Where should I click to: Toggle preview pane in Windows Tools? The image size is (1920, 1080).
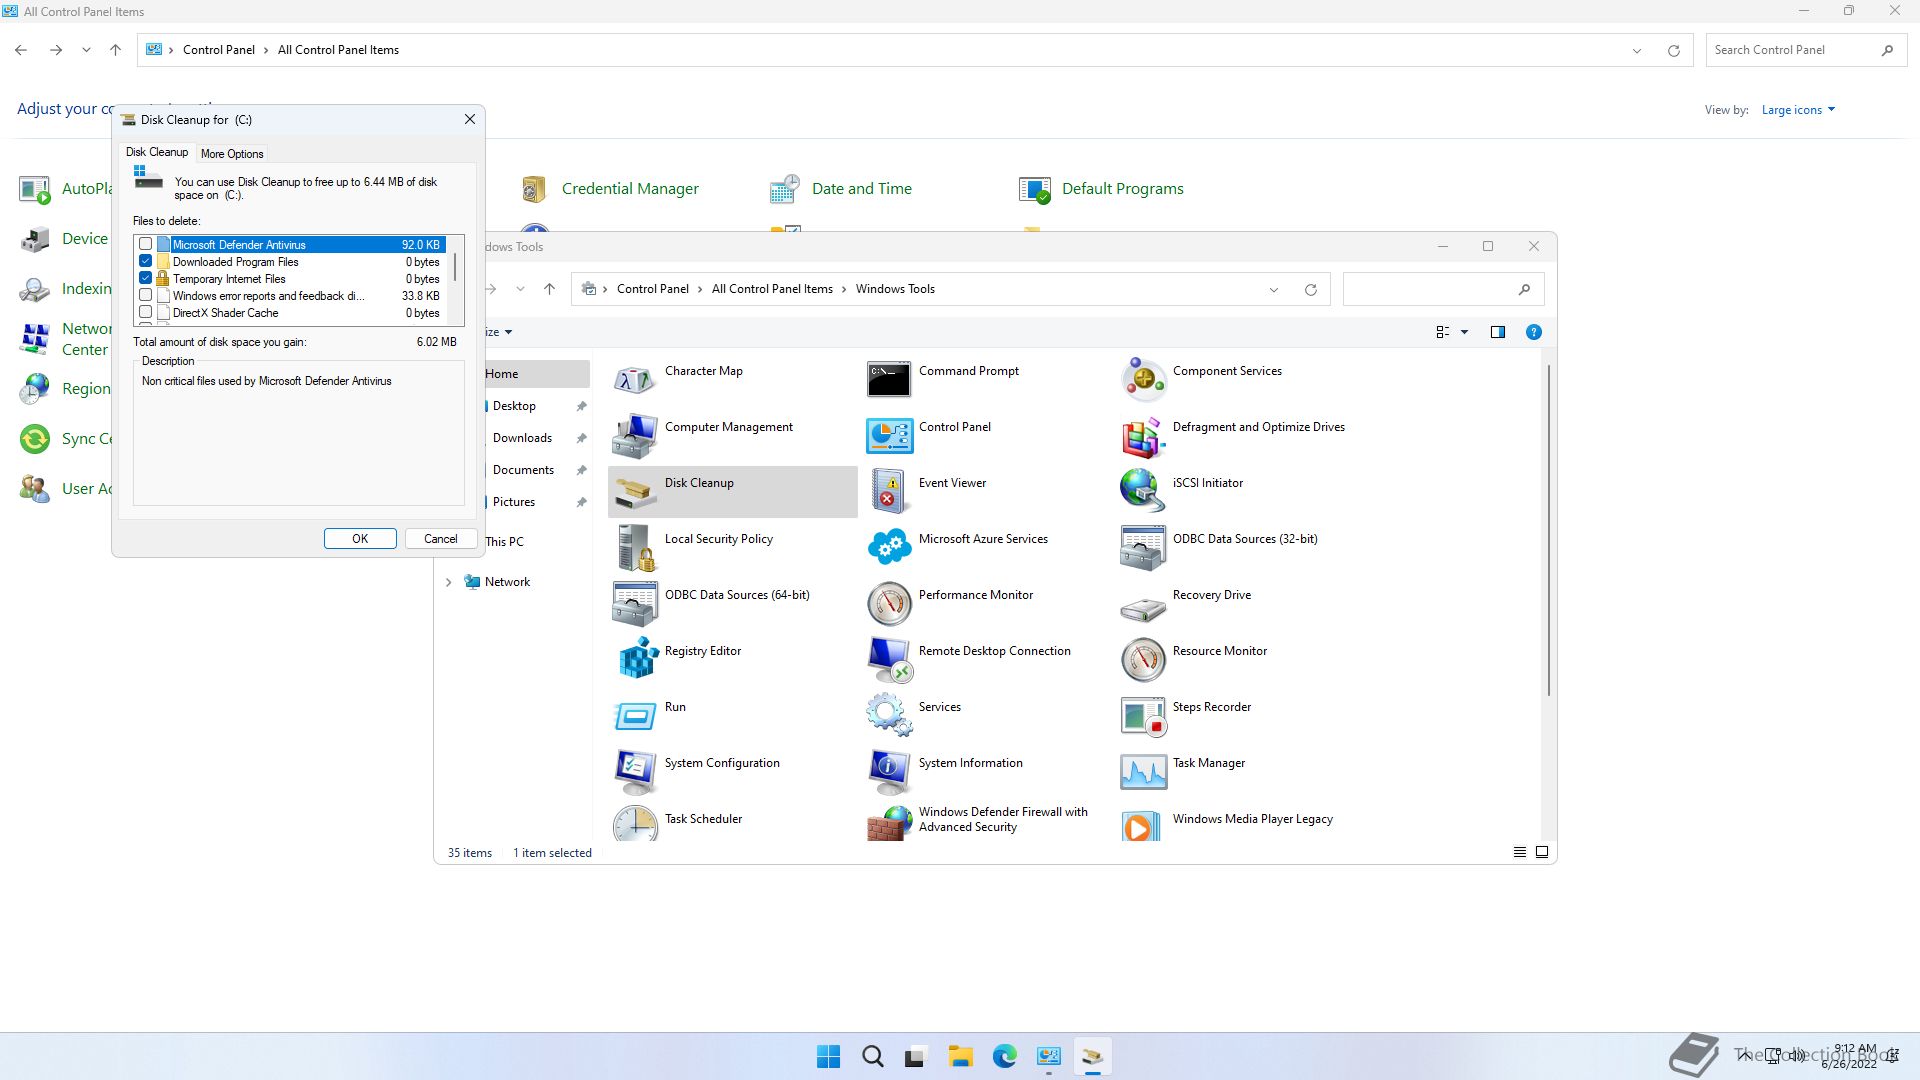pyautogui.click(x=1498, y=332)
